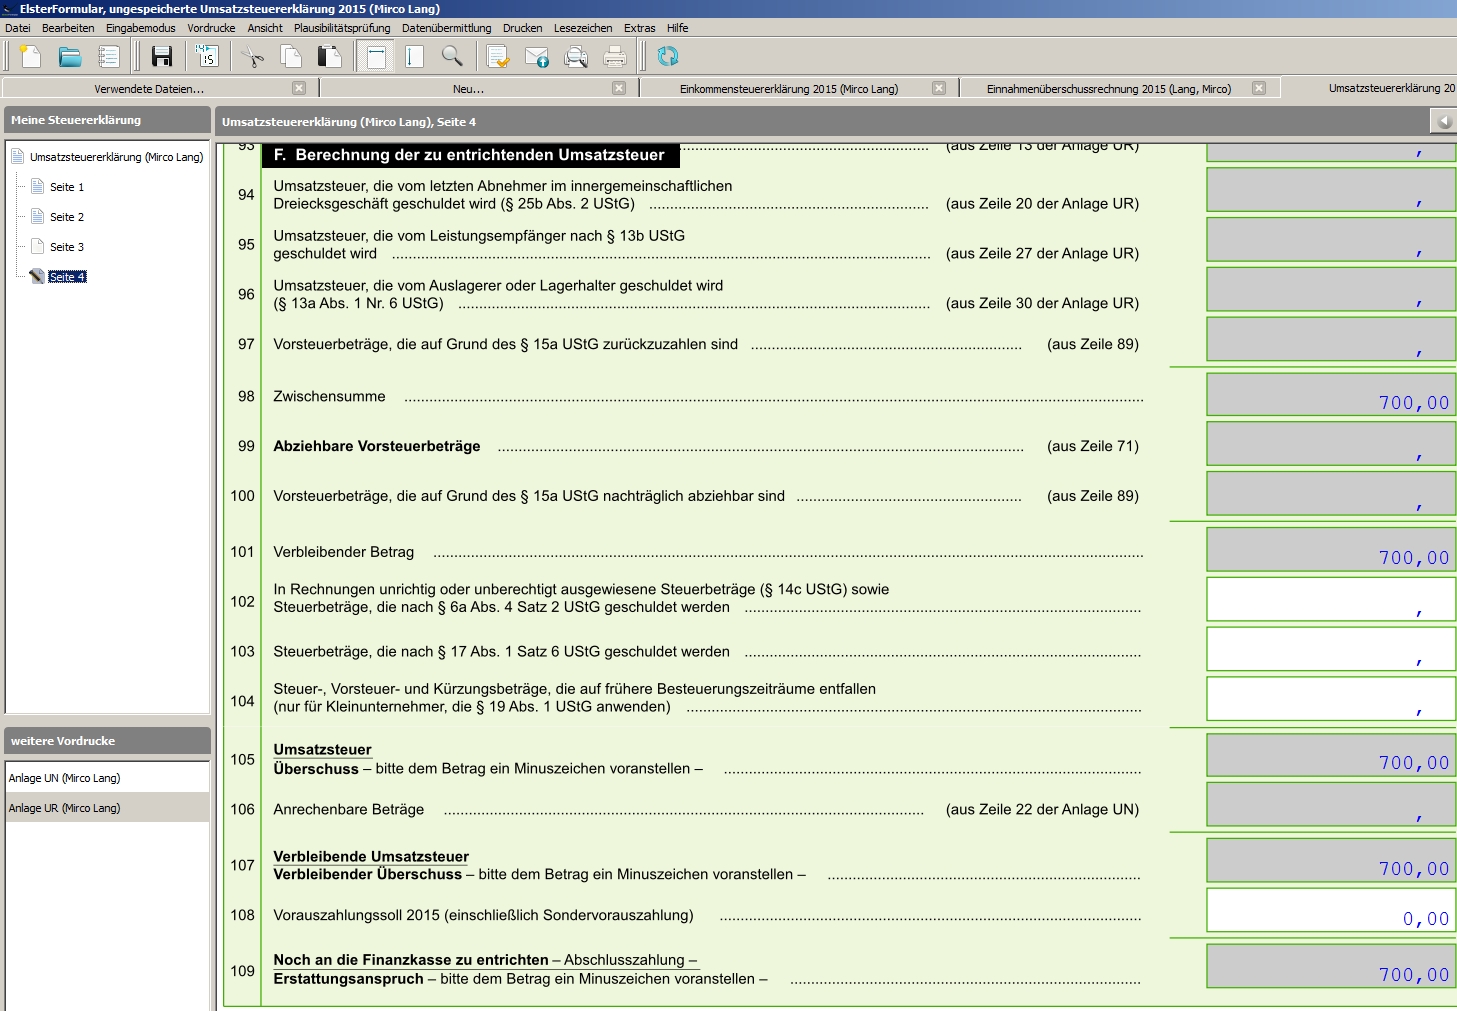Screen dimensions: 1457x1011
Task: Open the notebook list icon in toolbar
Action: click(x=108, y=57)
